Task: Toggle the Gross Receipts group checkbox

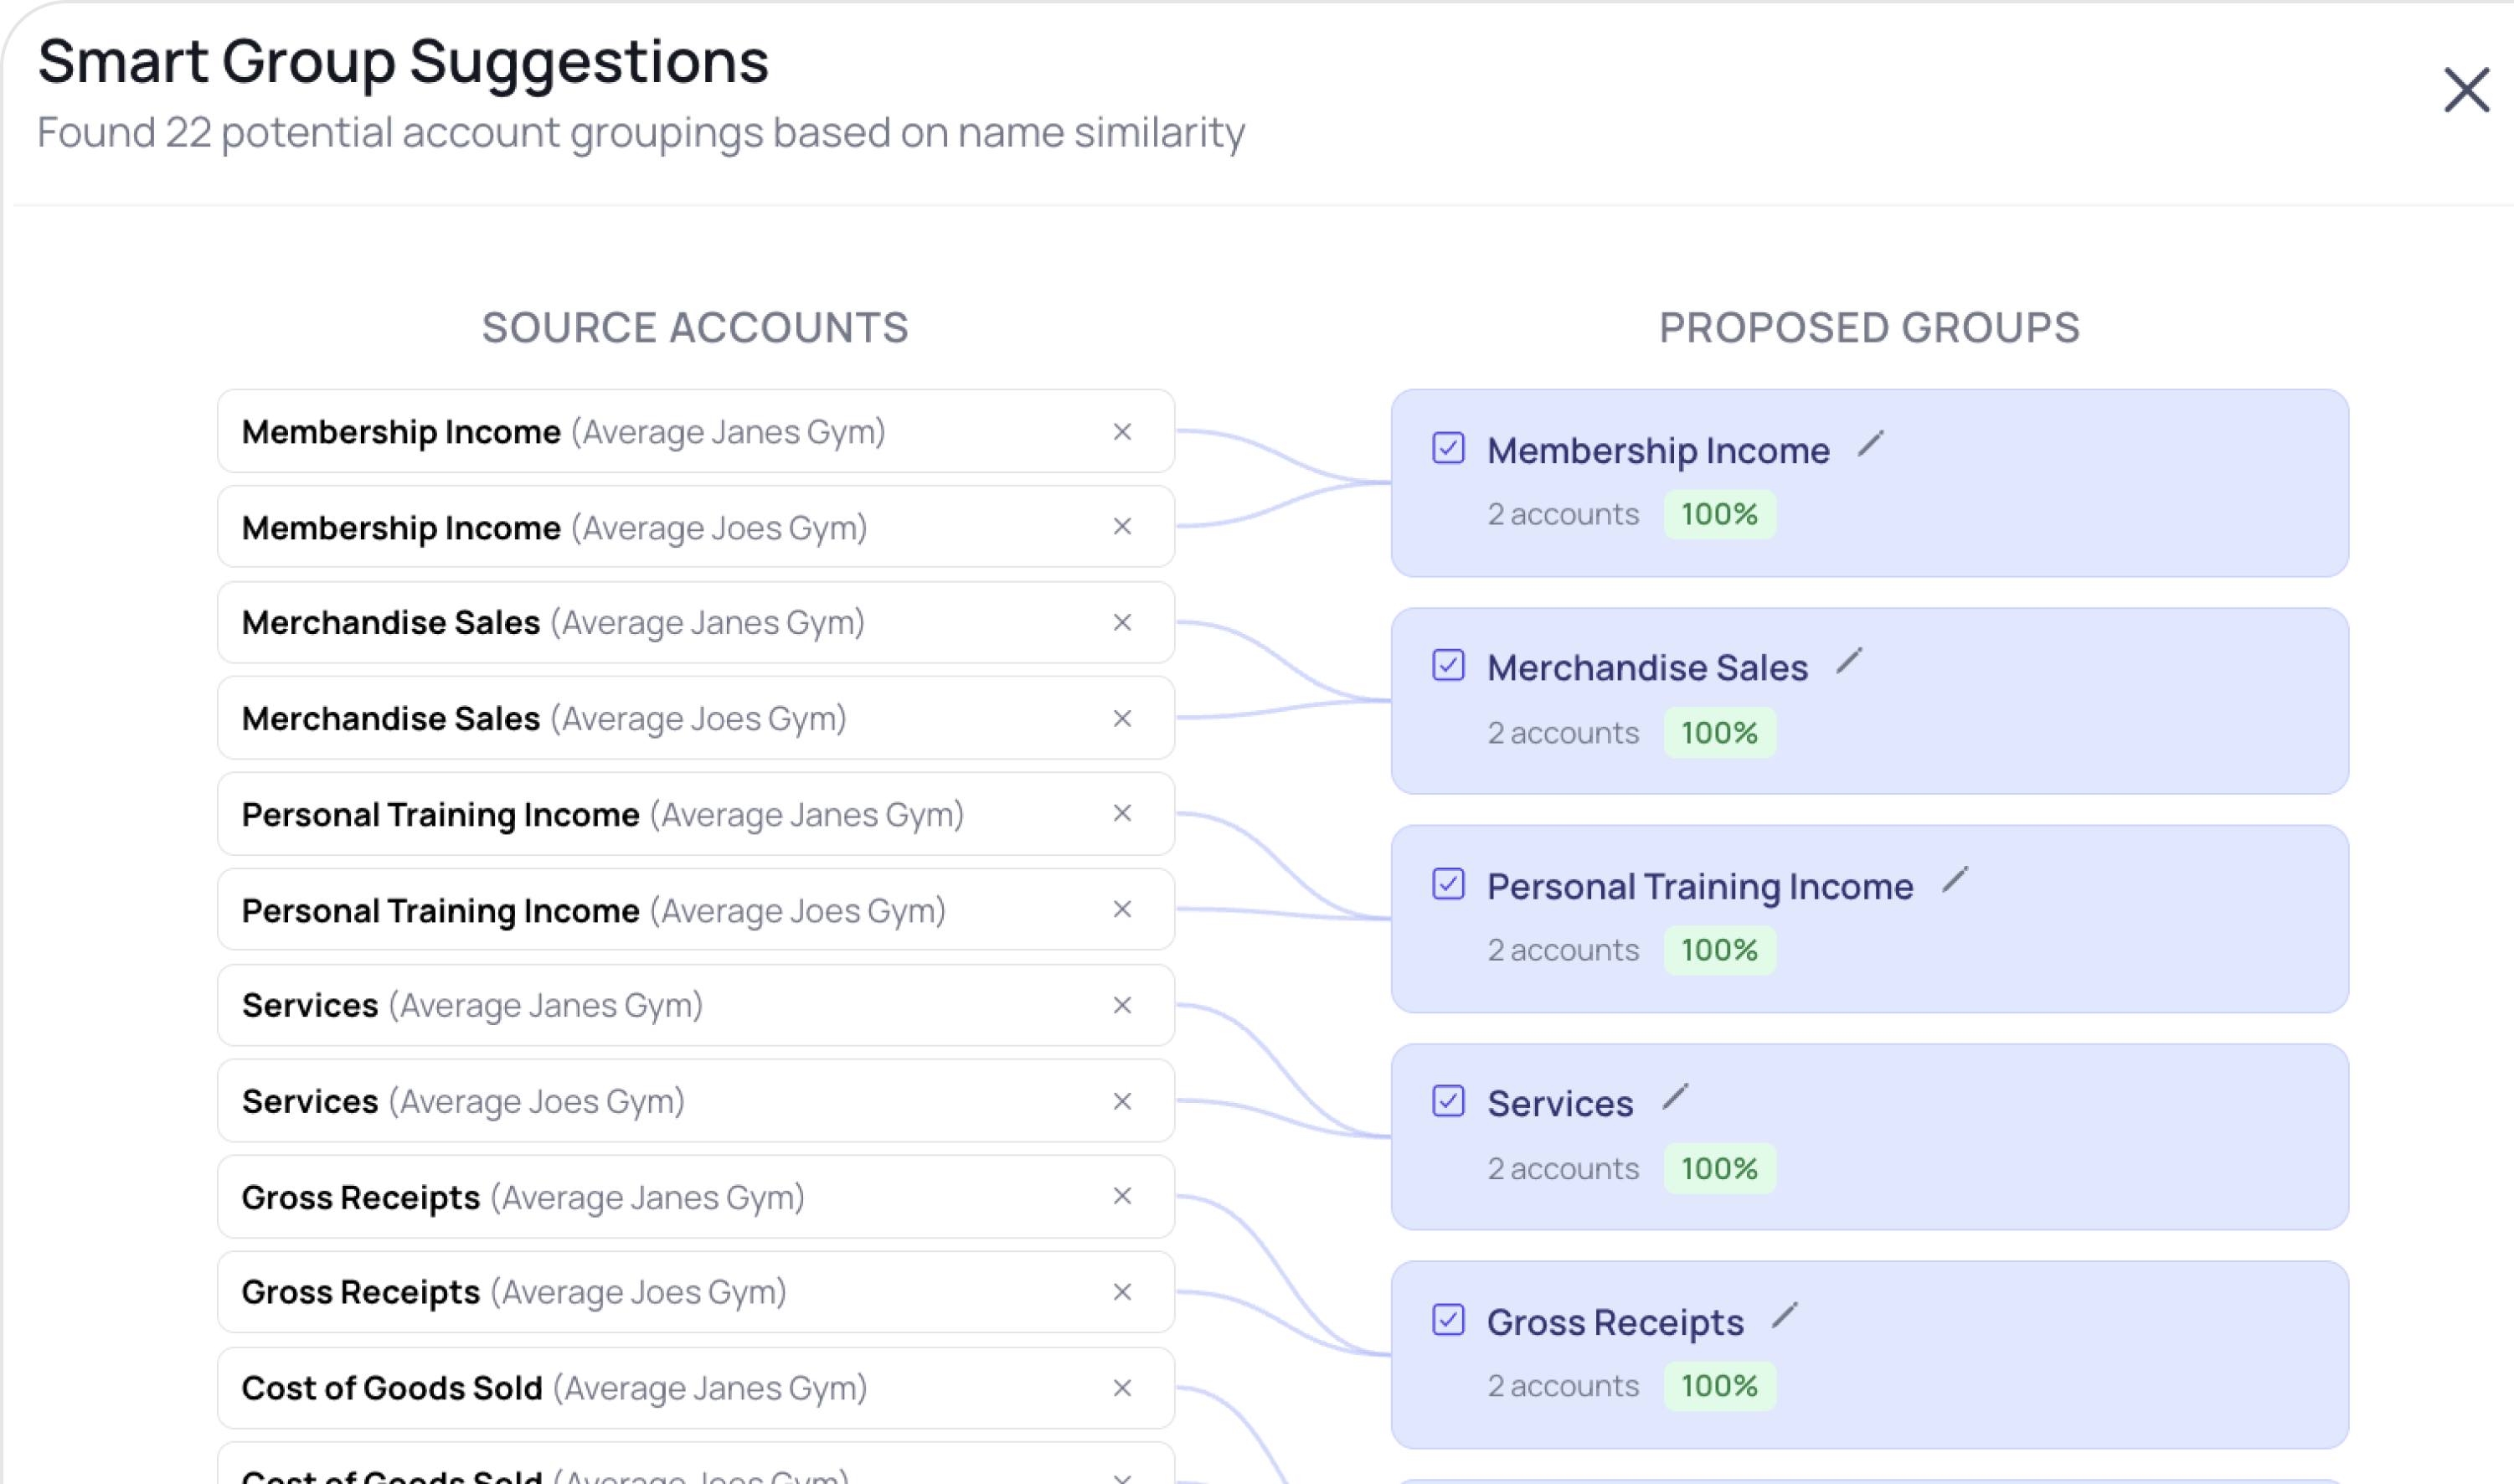Action: [1448, 1320]
